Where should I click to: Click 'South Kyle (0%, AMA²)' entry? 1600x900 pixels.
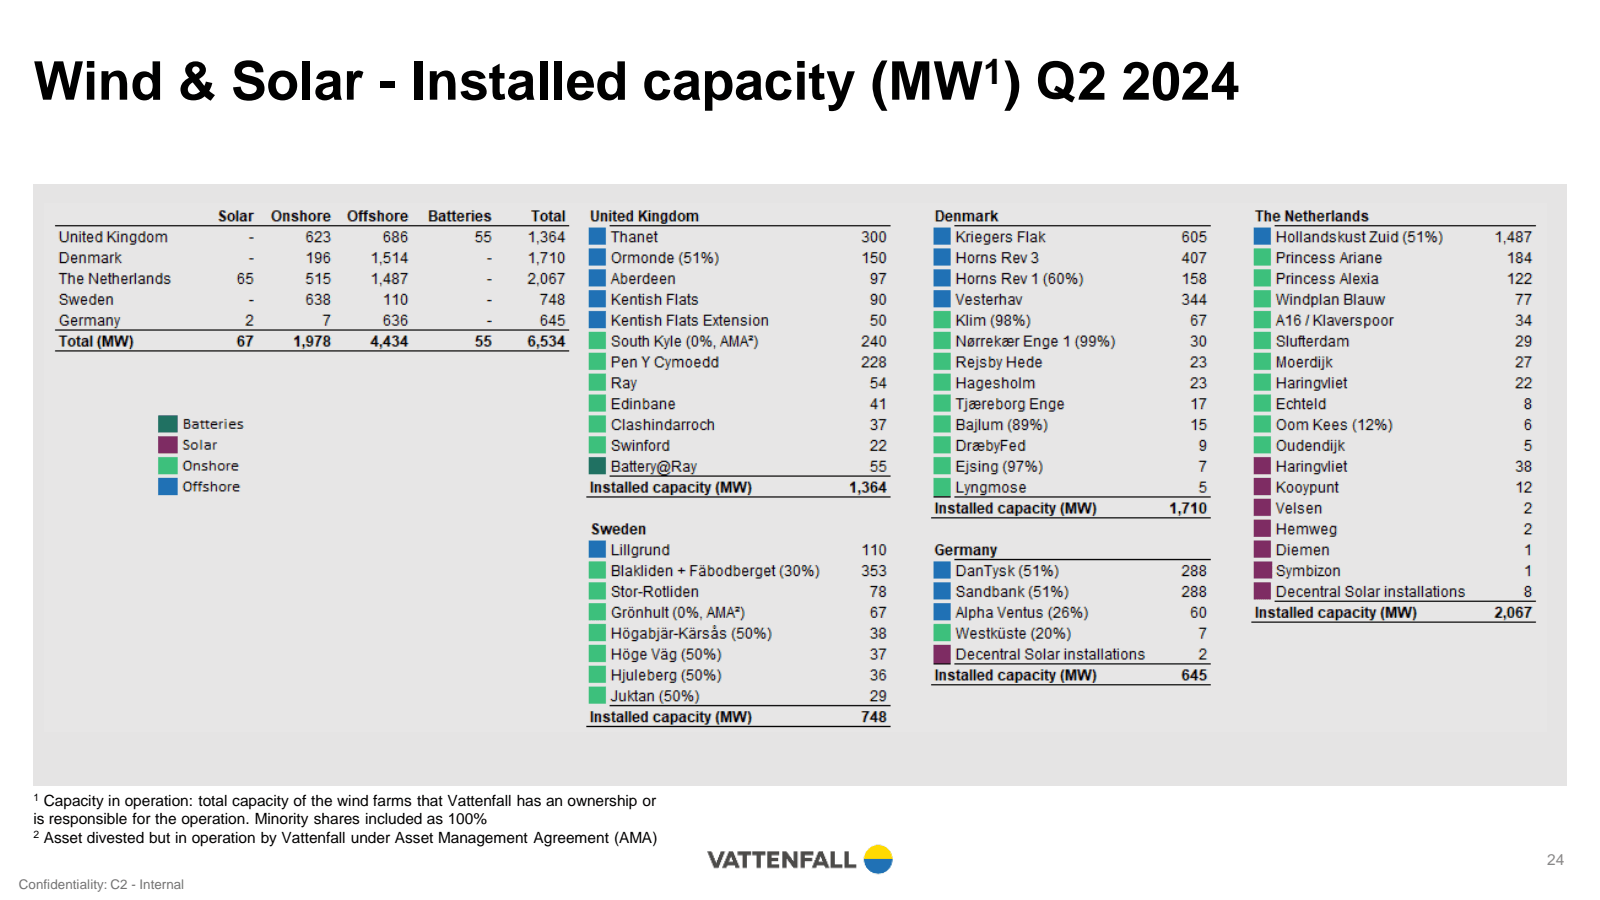pyautogui.click(x=685, y=342)
